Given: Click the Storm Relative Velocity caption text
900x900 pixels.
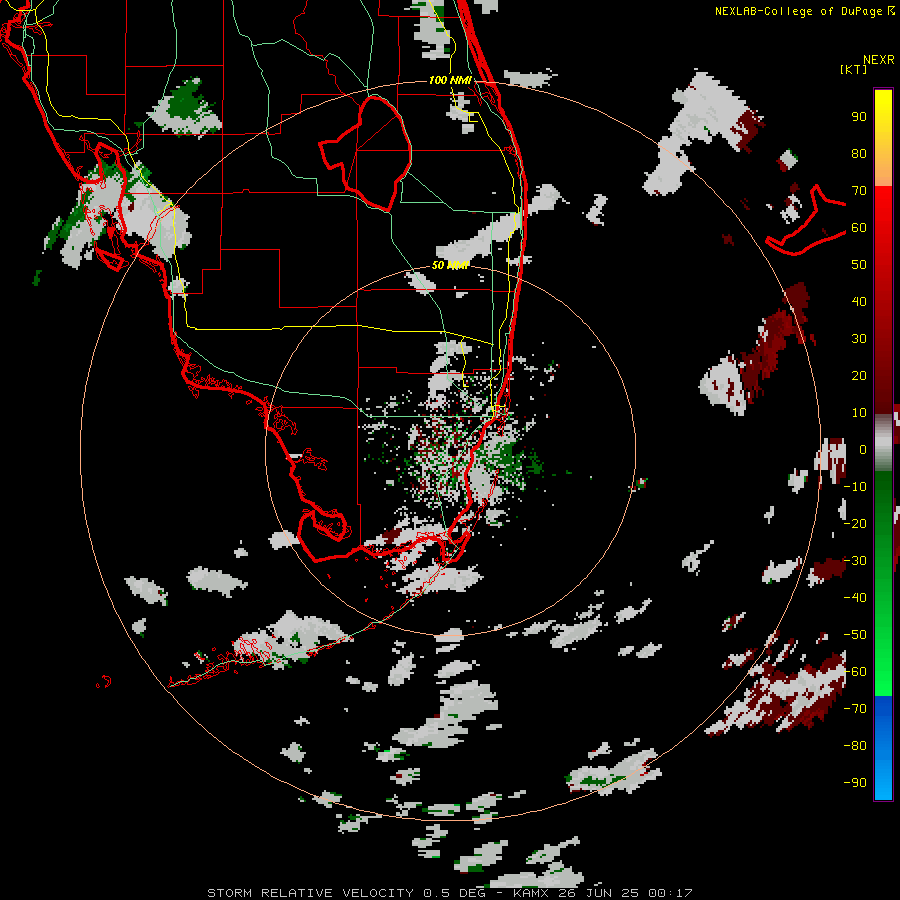Looking at the screenshot, I should (x=449, y=893).
